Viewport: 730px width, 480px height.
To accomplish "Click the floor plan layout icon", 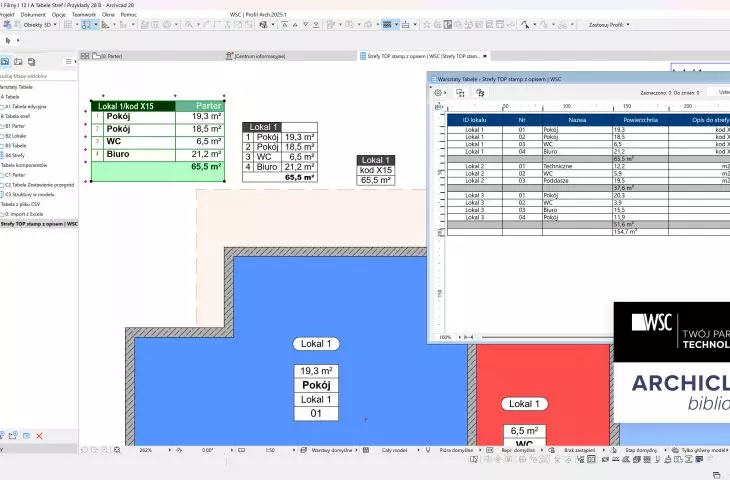I will coord(447,25).
